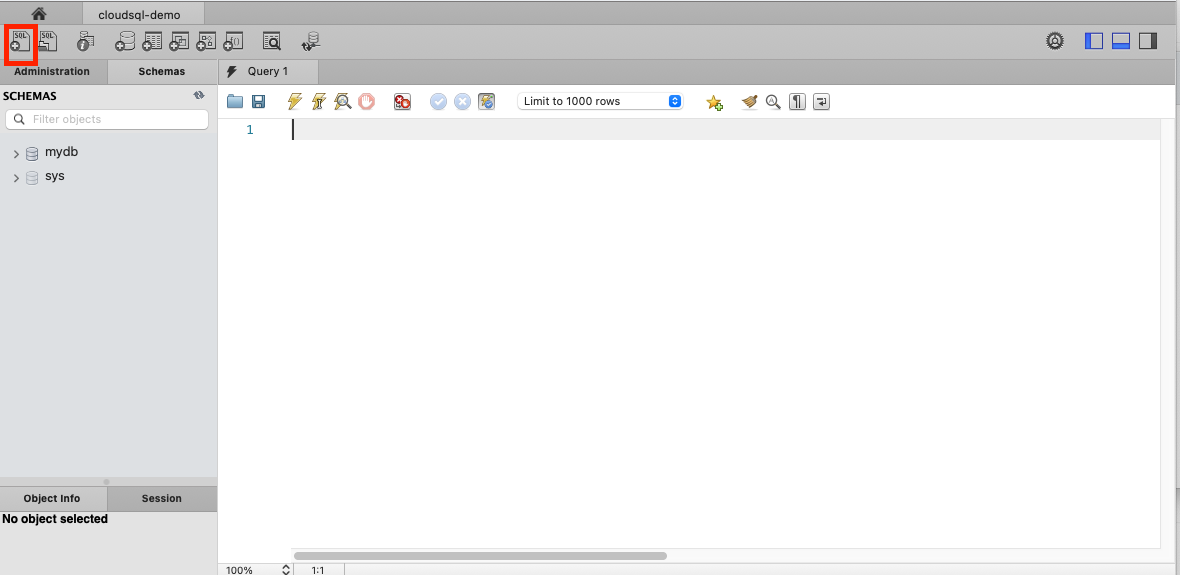Stop the executing query
This screenshot has width=1180, height=575.
(x=366, y=102)
